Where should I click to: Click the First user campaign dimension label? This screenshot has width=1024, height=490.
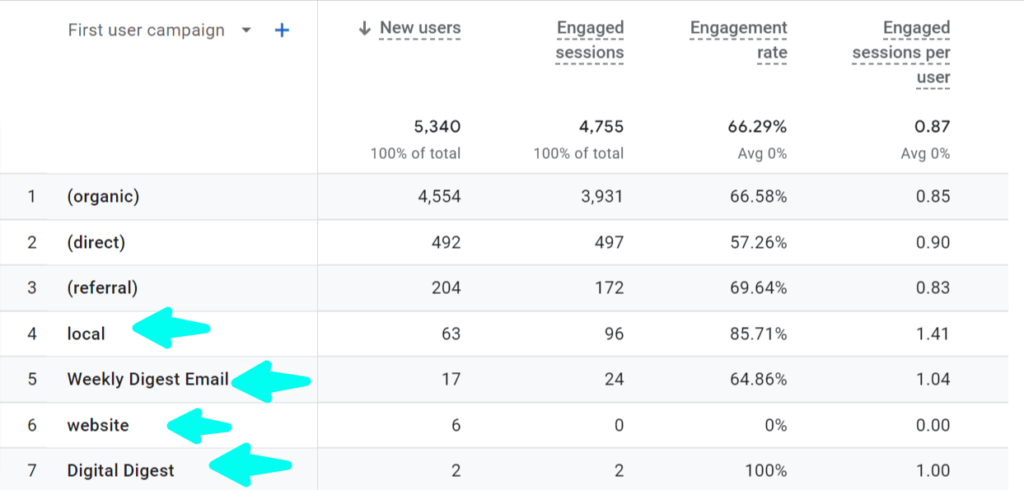click(146, 30)
